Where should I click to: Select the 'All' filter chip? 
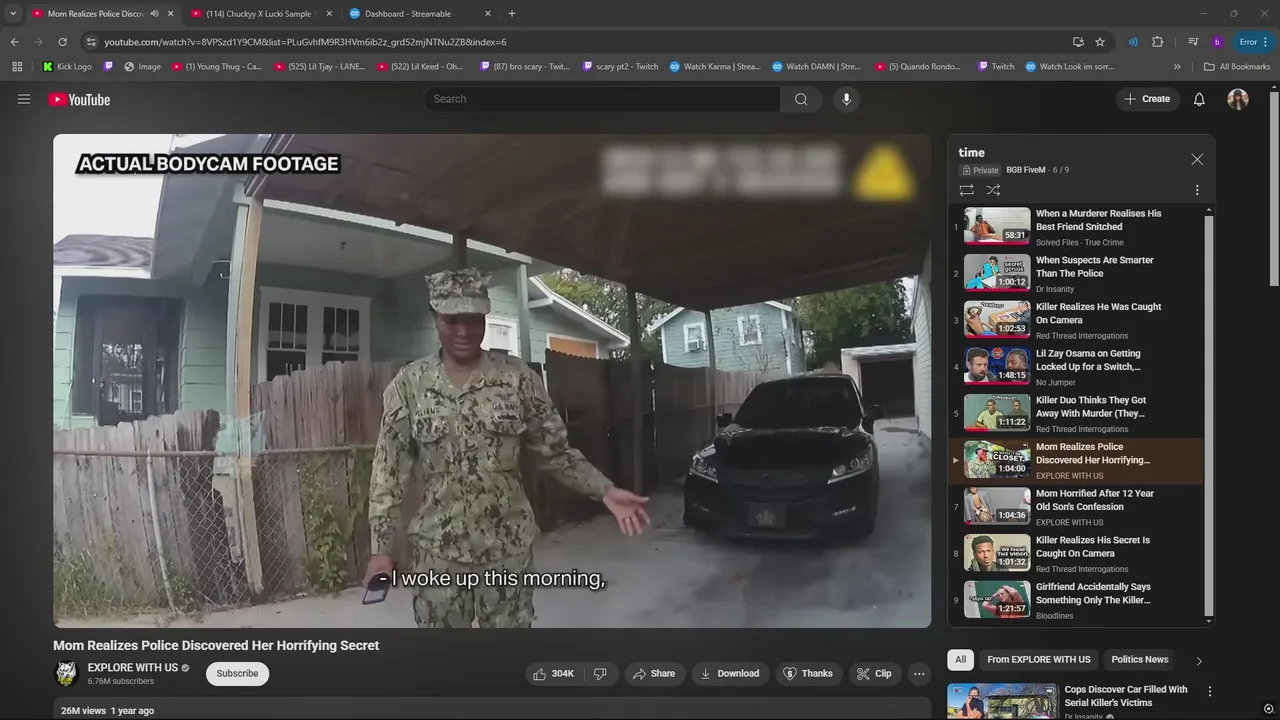pyautogui.click(x=960, y=660)
